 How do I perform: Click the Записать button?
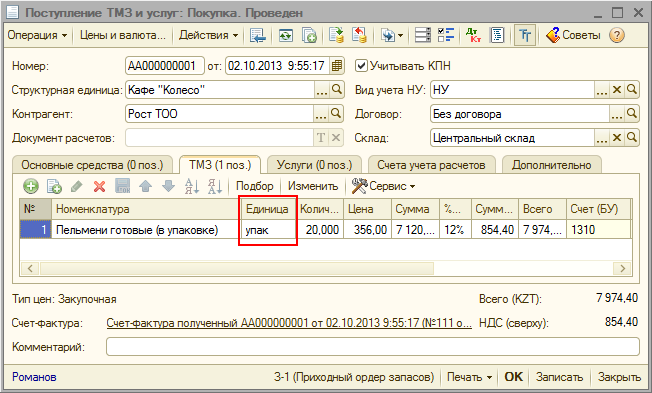click(x=559, y=377)
